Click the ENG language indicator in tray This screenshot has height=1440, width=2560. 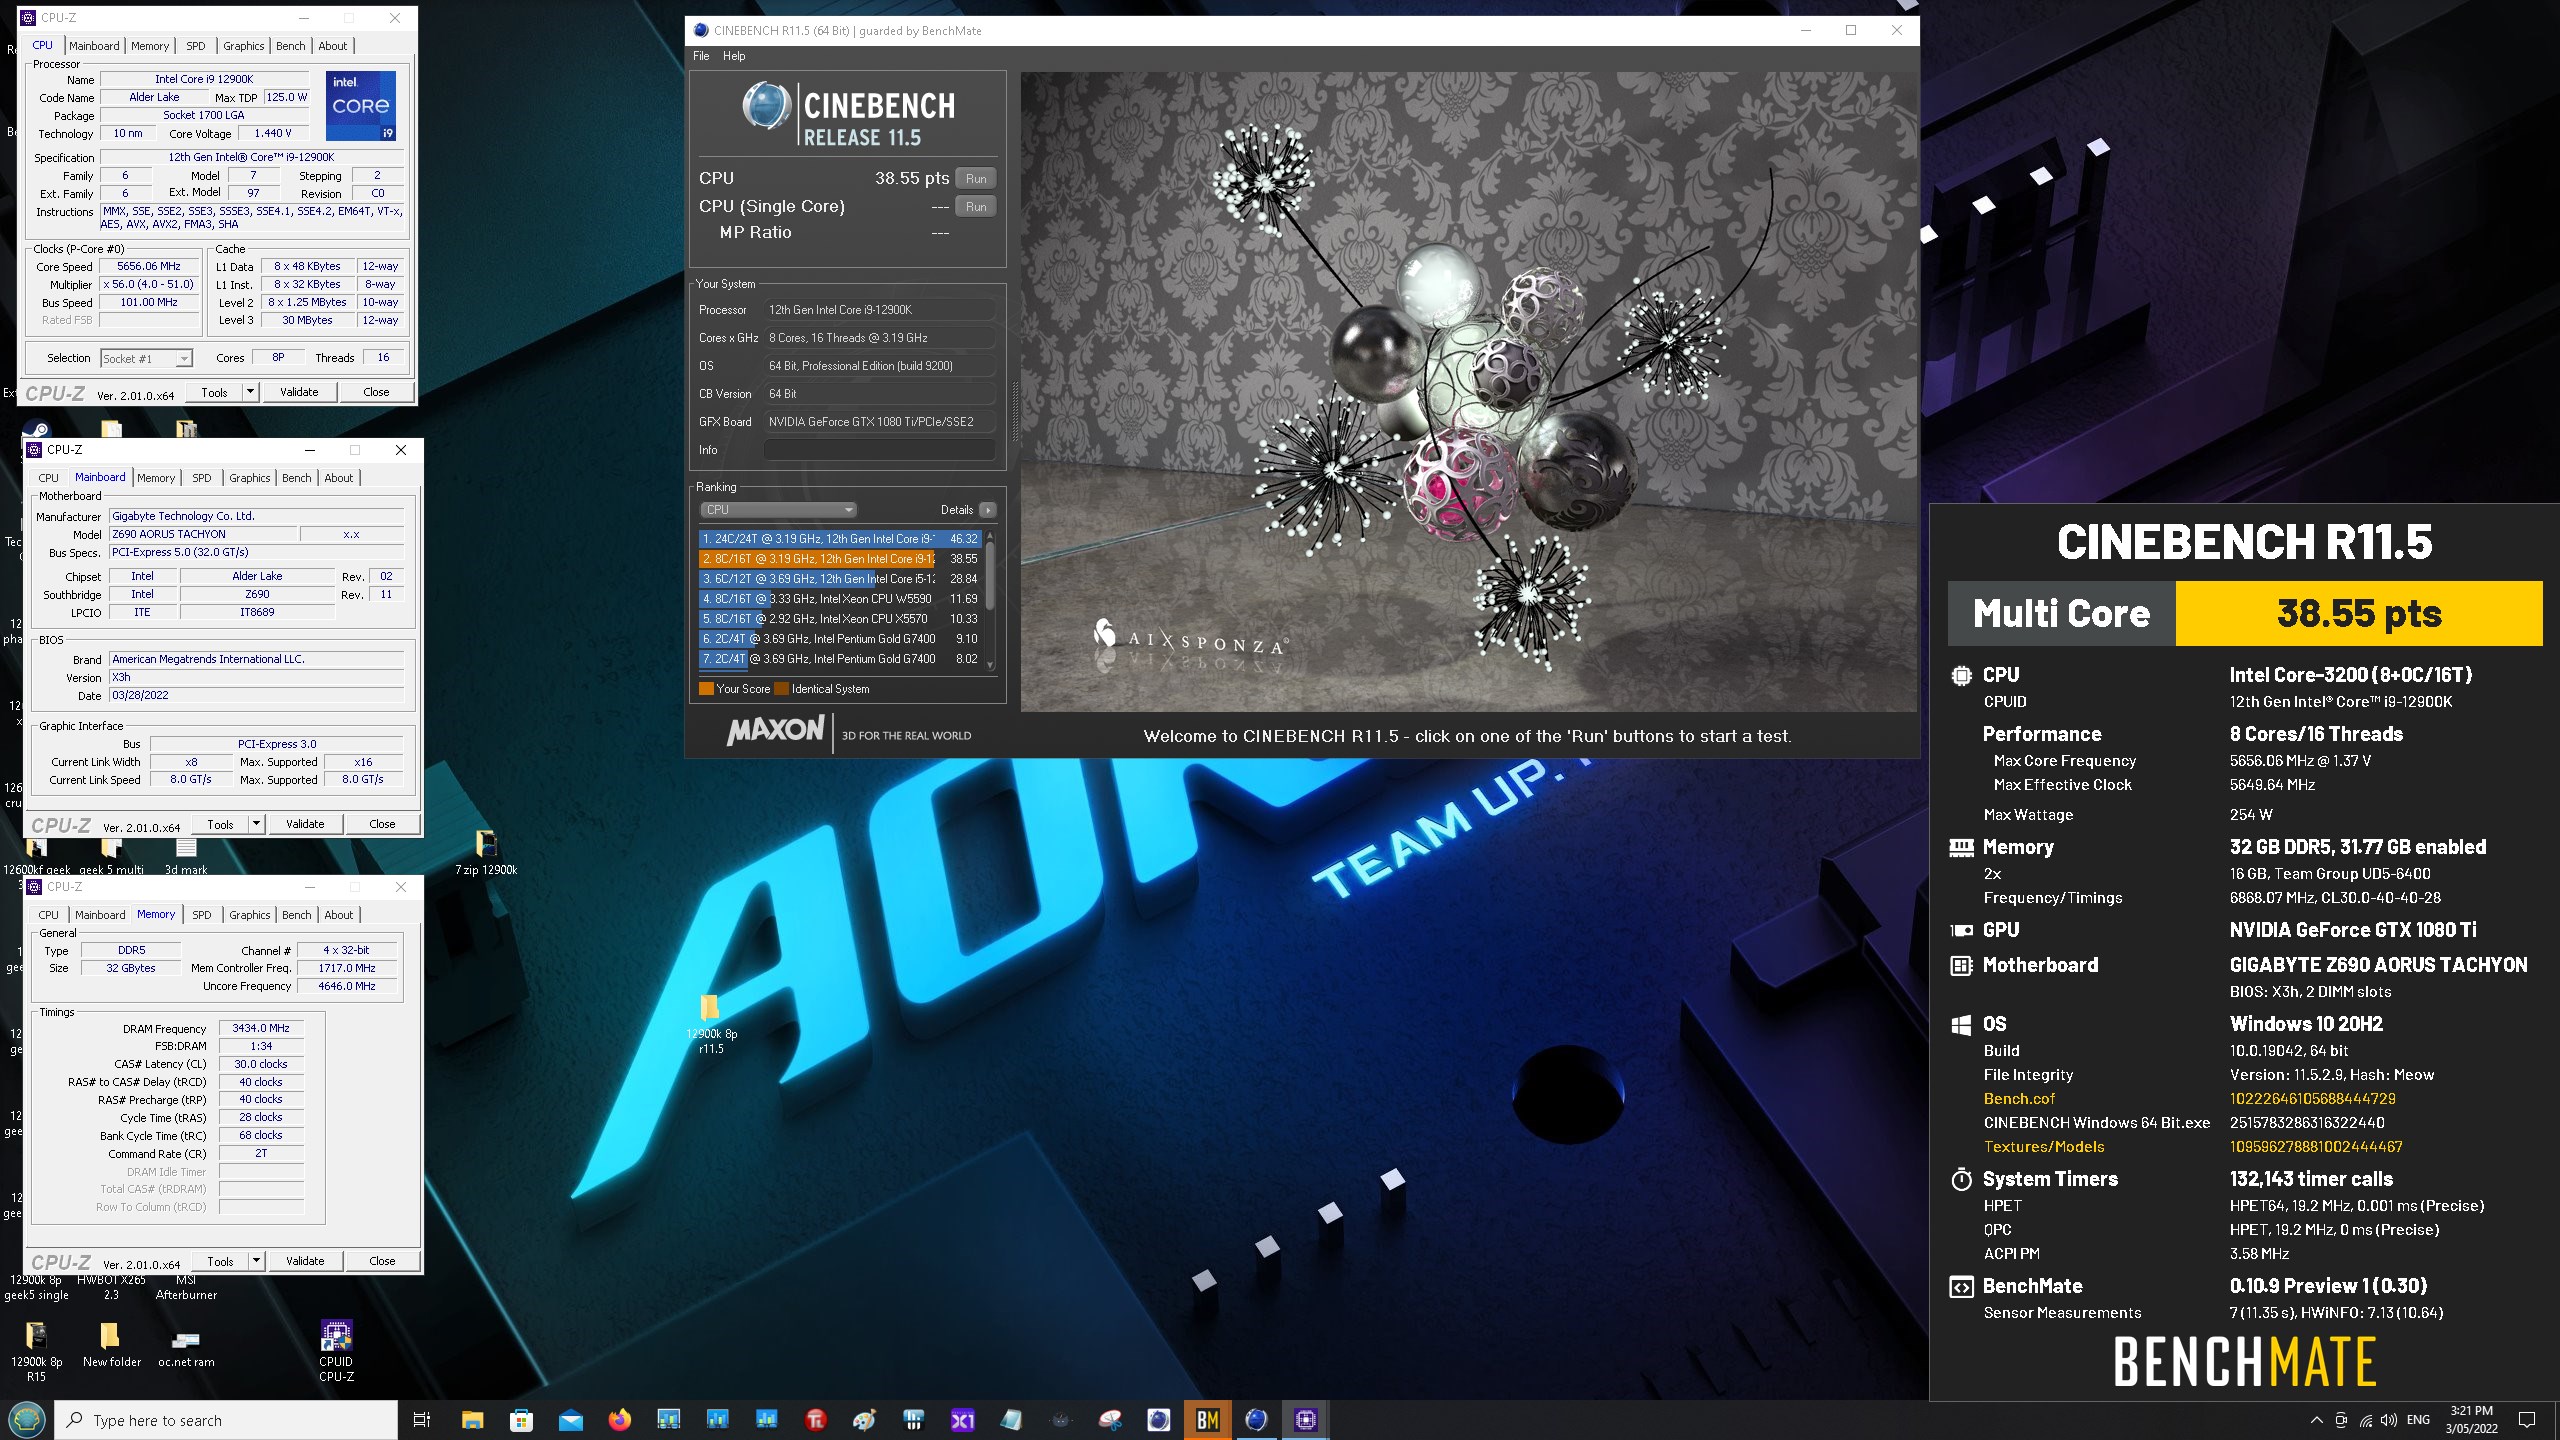(2418, 1420)
